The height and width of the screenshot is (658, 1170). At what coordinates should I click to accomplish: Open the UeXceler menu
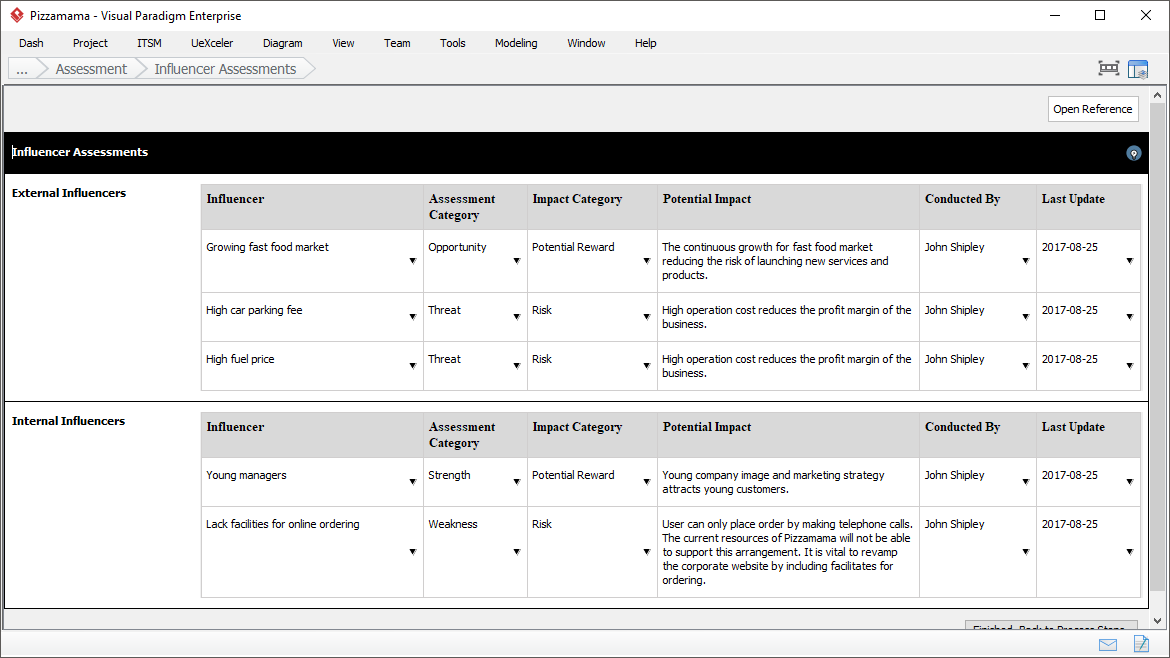(x=212, y=43)
